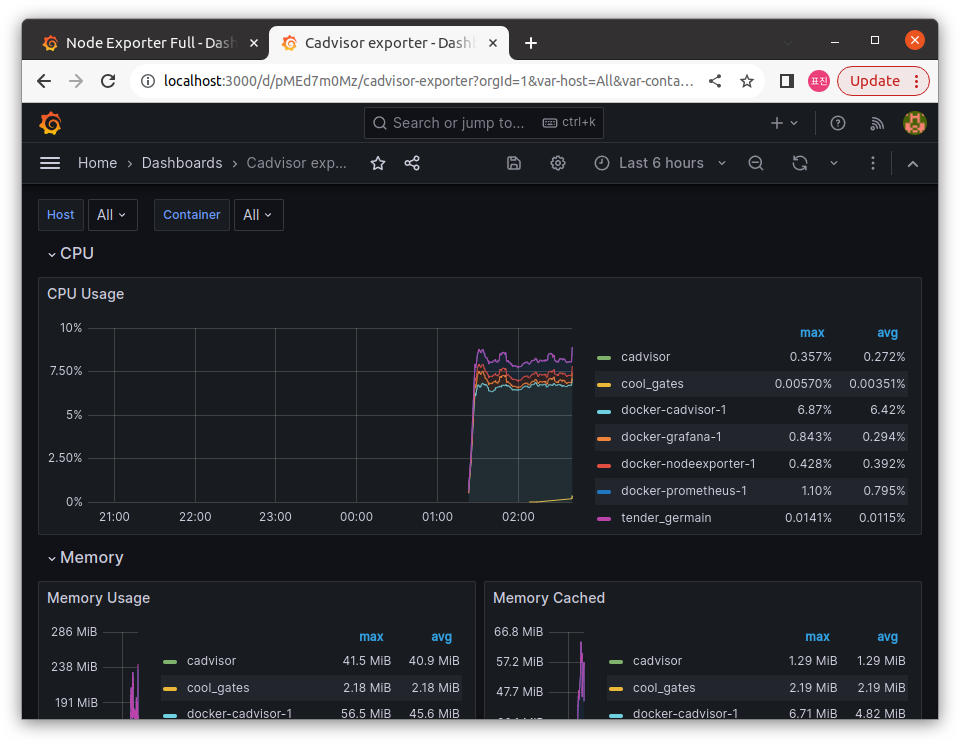Click green cadvisor color swatch in CPU legend
The width and height of the screenshot is (960, 744).
point(604,358)
